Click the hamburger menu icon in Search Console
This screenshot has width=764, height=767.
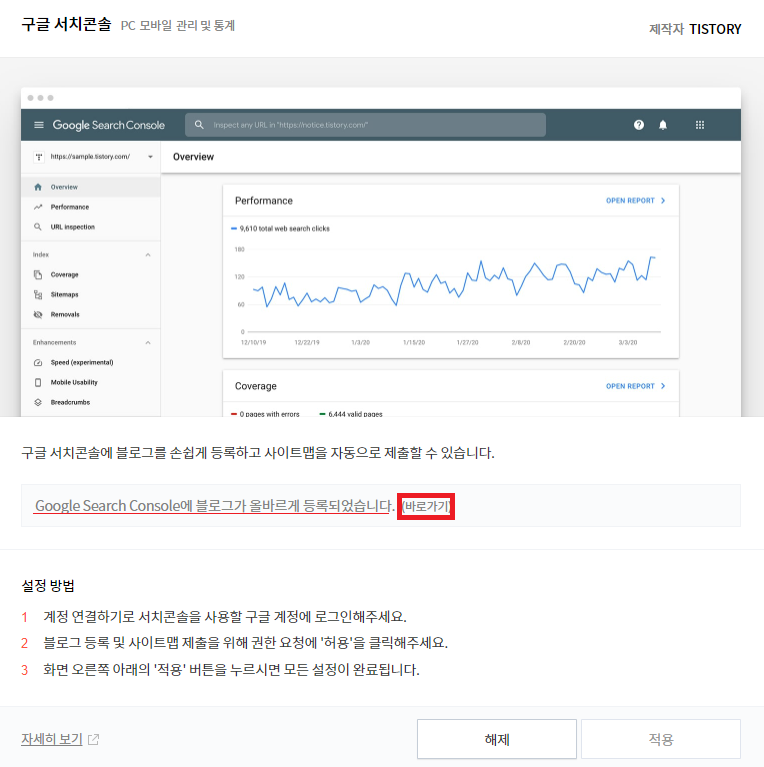tap(39, 125)
